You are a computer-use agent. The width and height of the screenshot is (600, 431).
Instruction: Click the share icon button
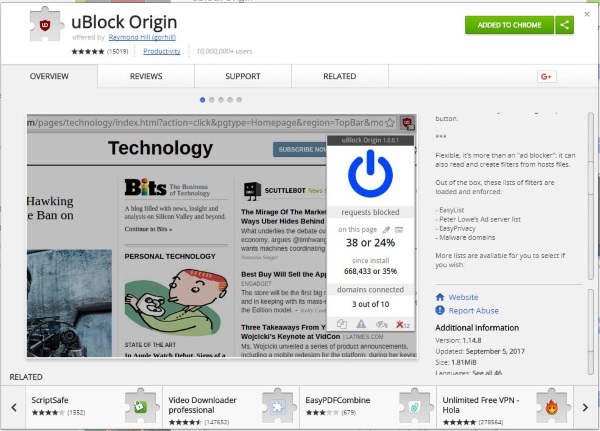point(566,25)
